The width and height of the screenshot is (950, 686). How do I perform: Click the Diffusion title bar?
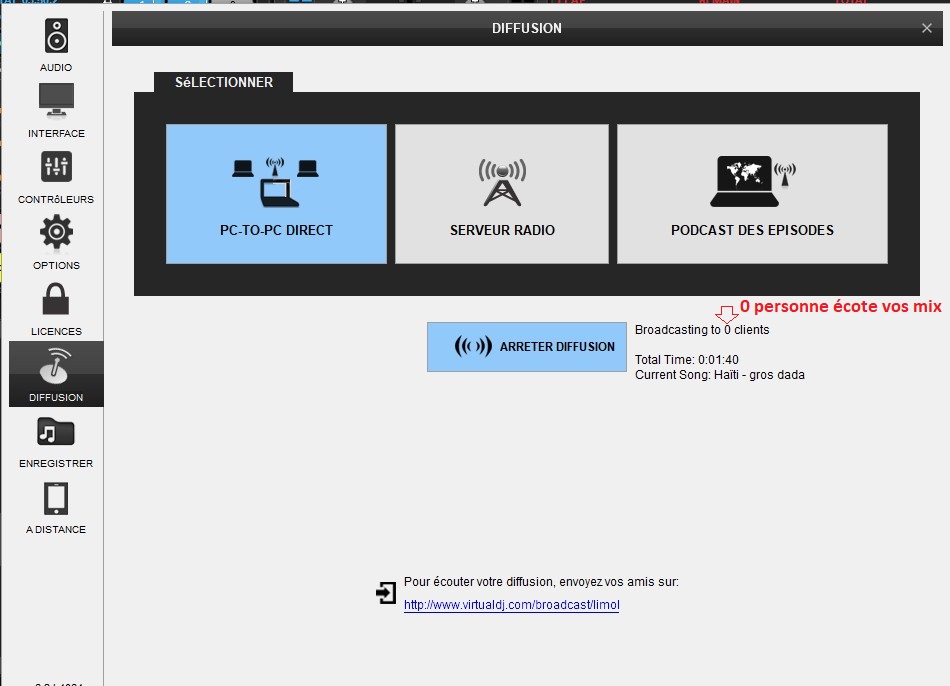527,29
